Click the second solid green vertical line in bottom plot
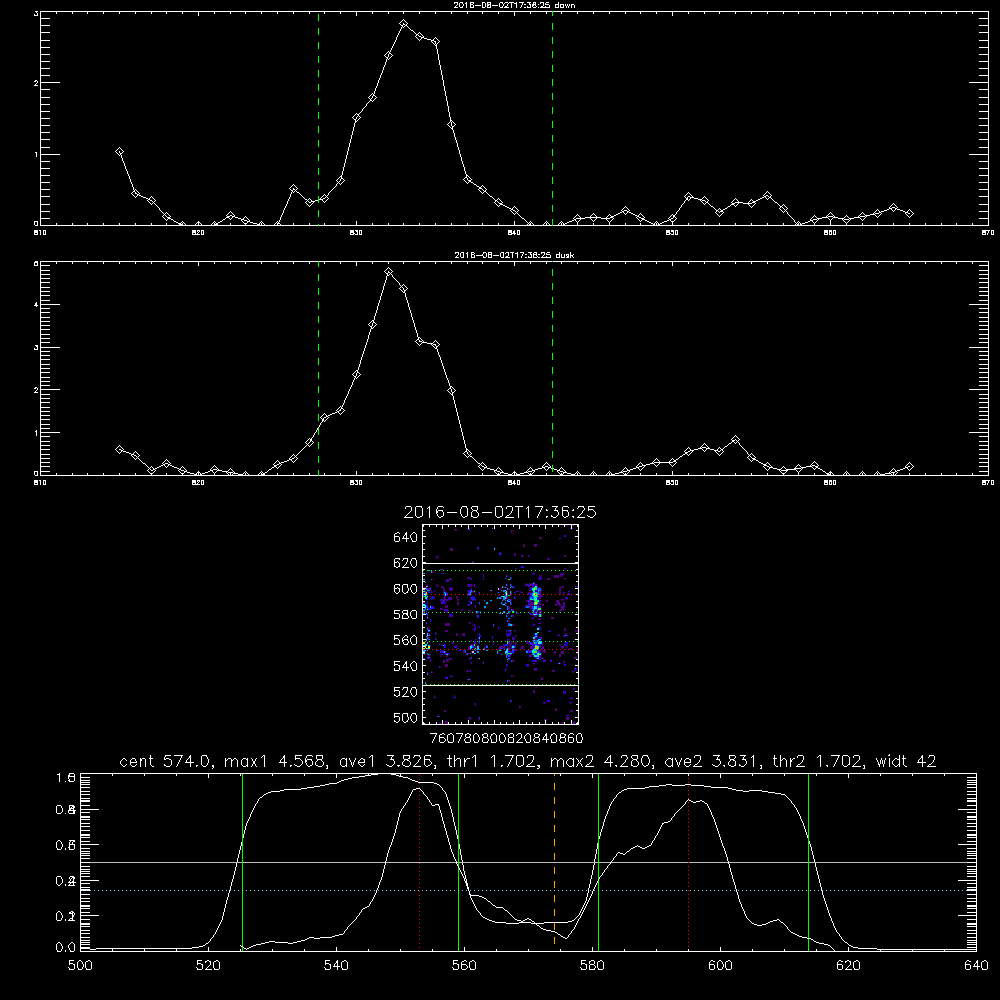Viewport: 1000px width, 1000px height. tap(459, 862)
